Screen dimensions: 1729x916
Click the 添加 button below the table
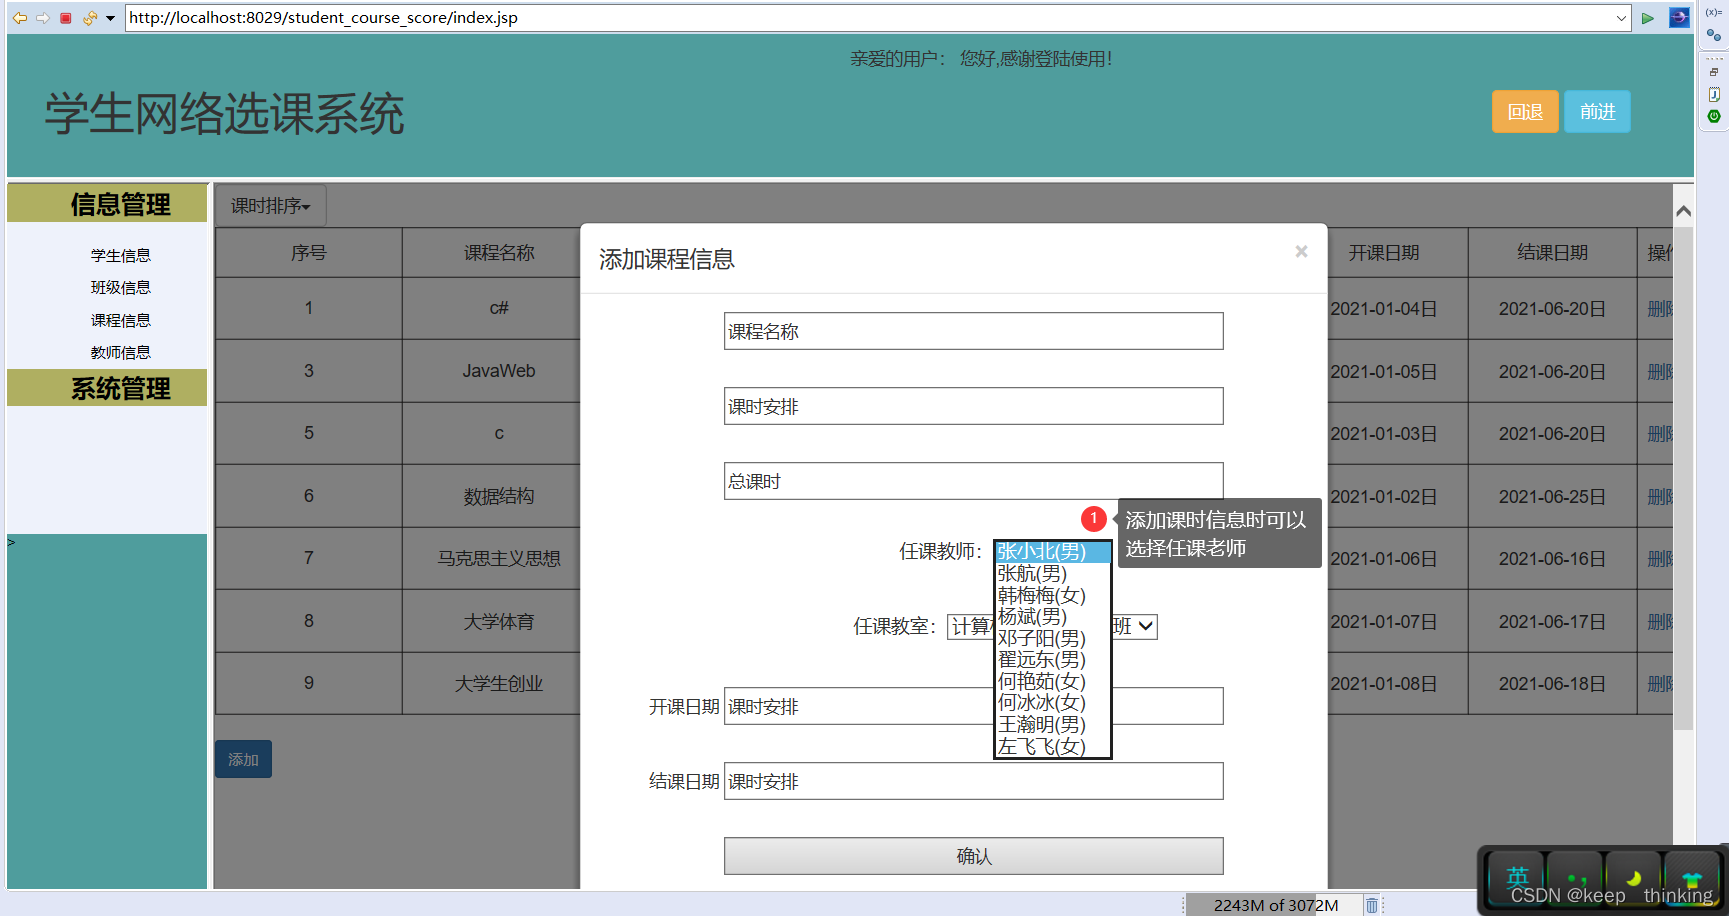[x=243, y=759]
